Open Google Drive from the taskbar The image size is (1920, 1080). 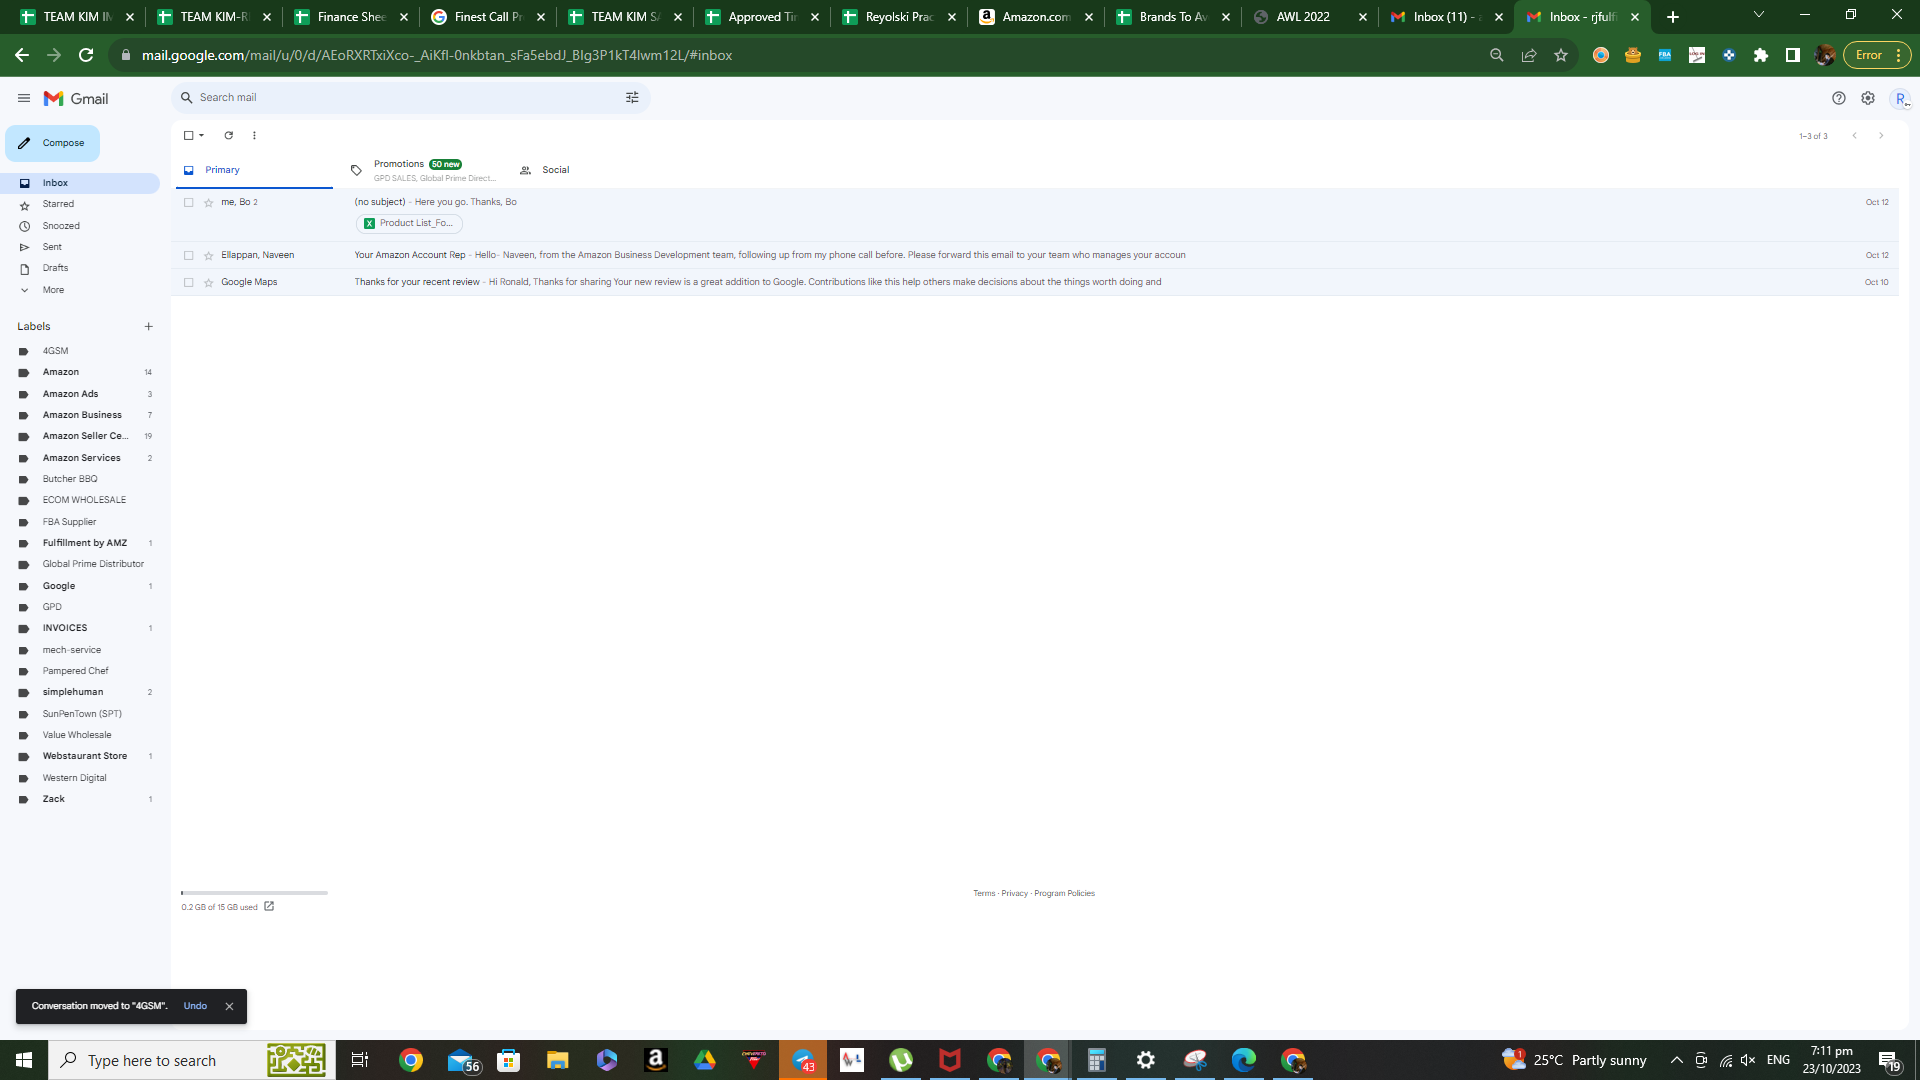coord(705,1060)
